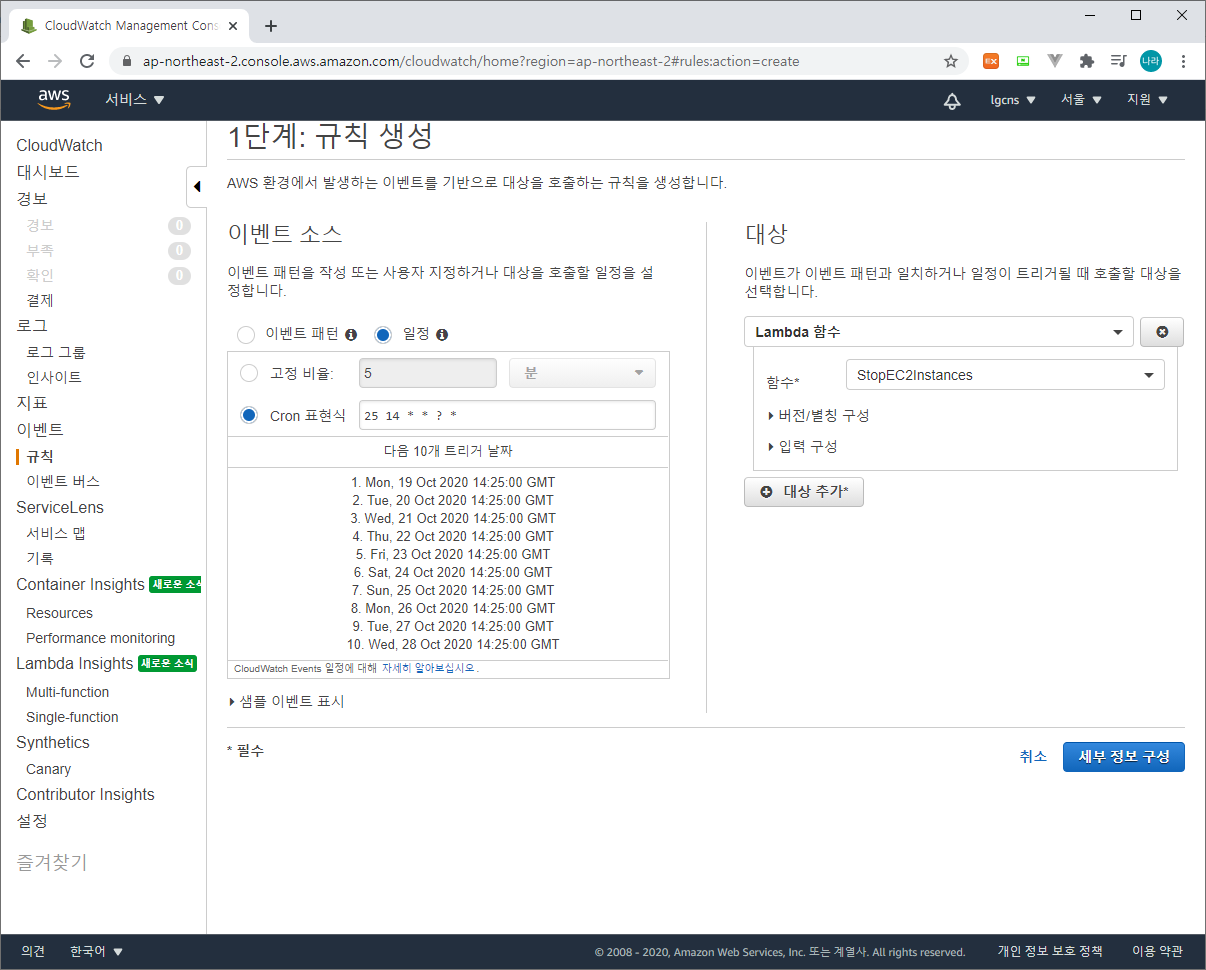This screenshot has height=970, width=1206.
Task: Remove the Lambda target with the X button
Action: click(x=1162, y=332)
